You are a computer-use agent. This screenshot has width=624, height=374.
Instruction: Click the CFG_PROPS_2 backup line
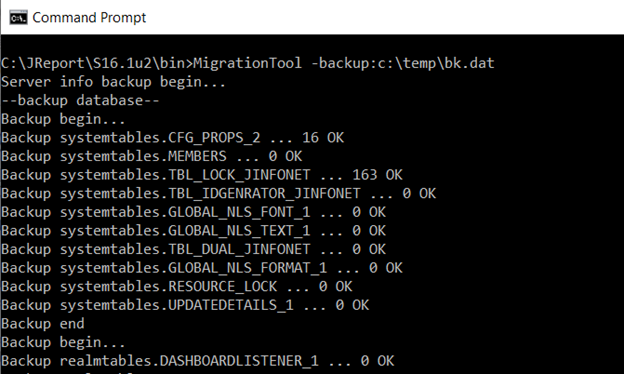tap(172, 138)
